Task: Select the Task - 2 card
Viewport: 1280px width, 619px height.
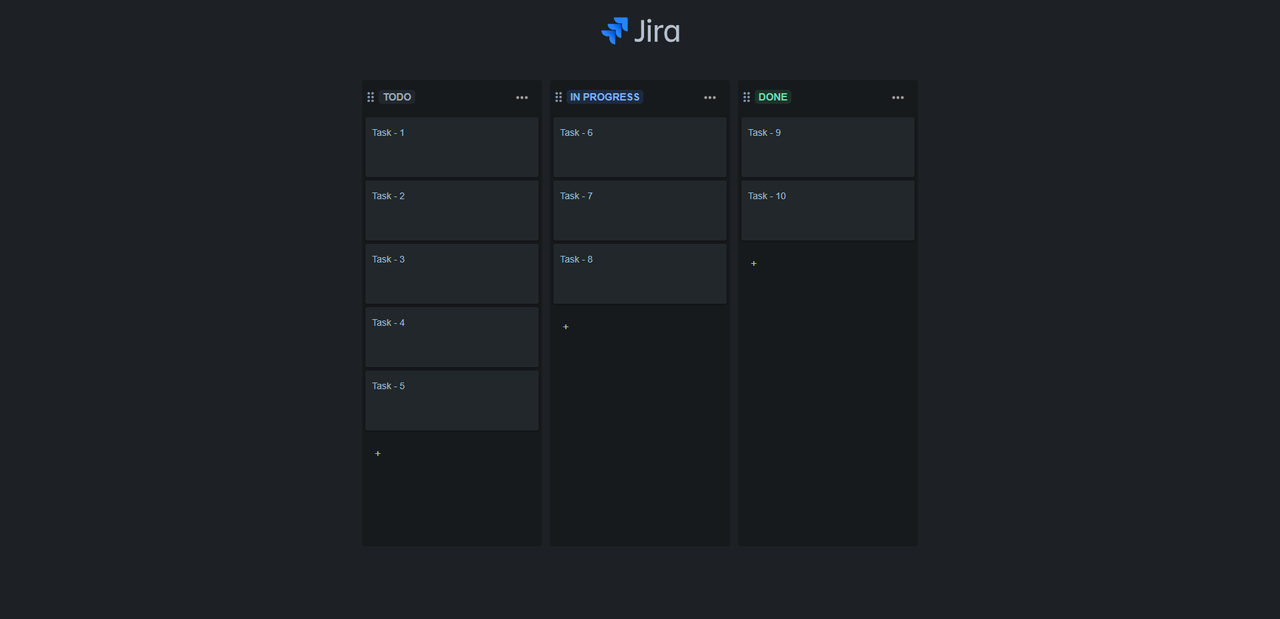Action: coord(451,210)
